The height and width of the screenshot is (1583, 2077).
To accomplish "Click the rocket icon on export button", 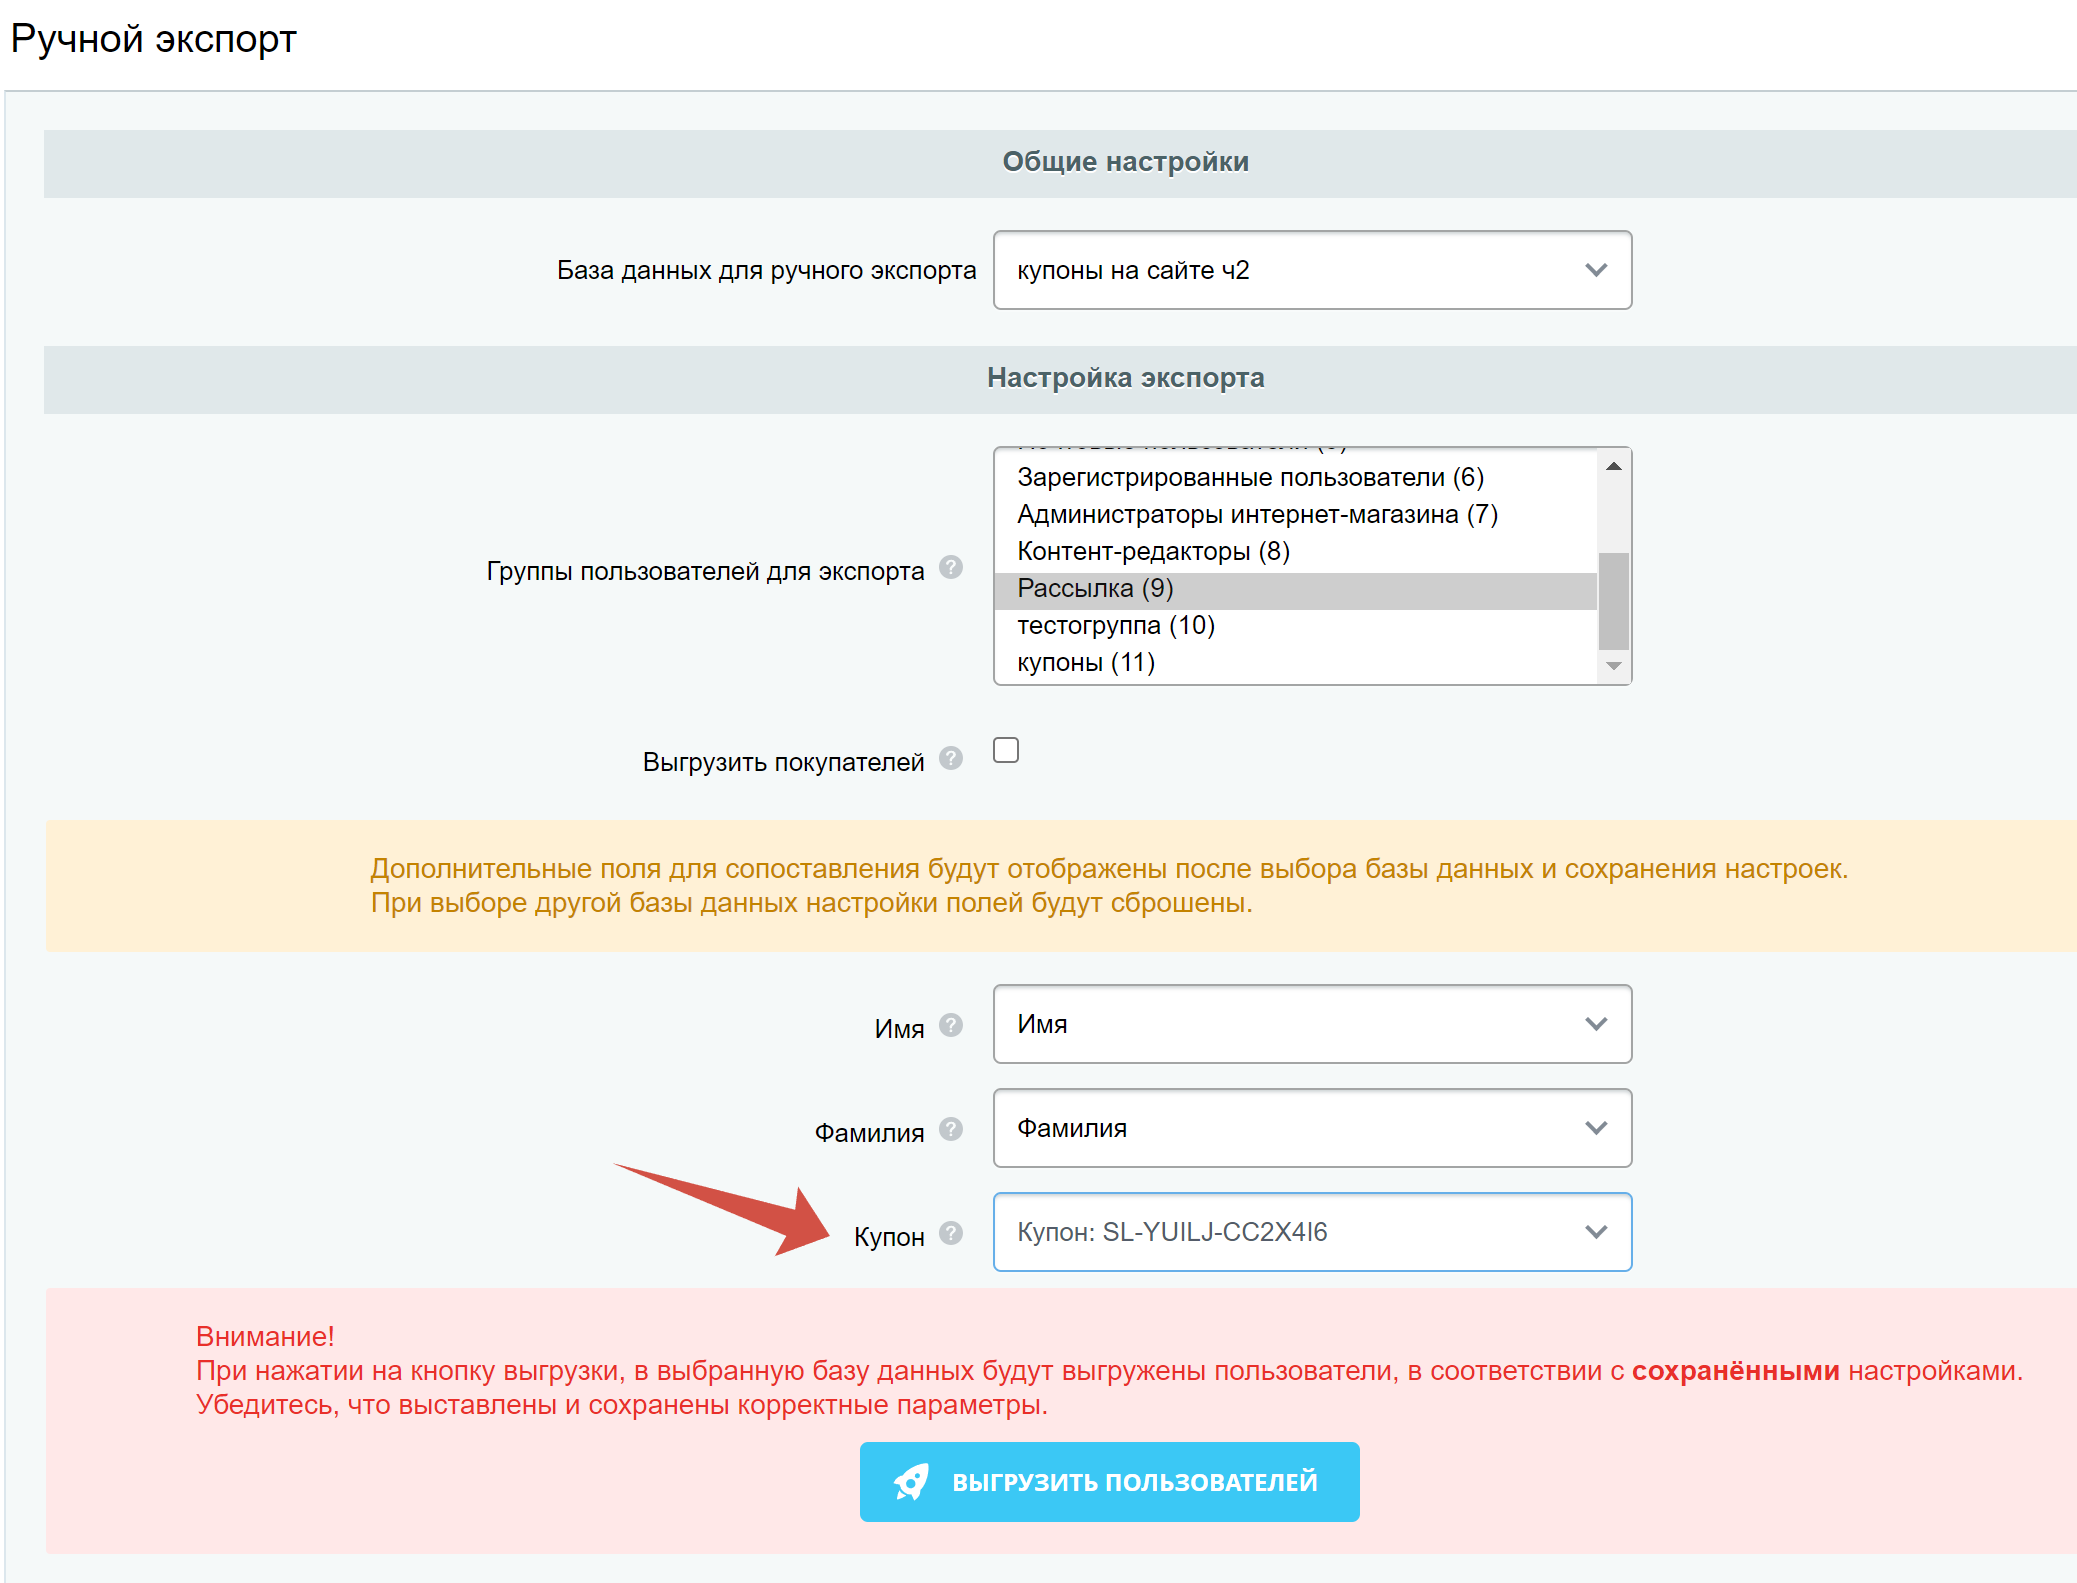I will 911,1481.
